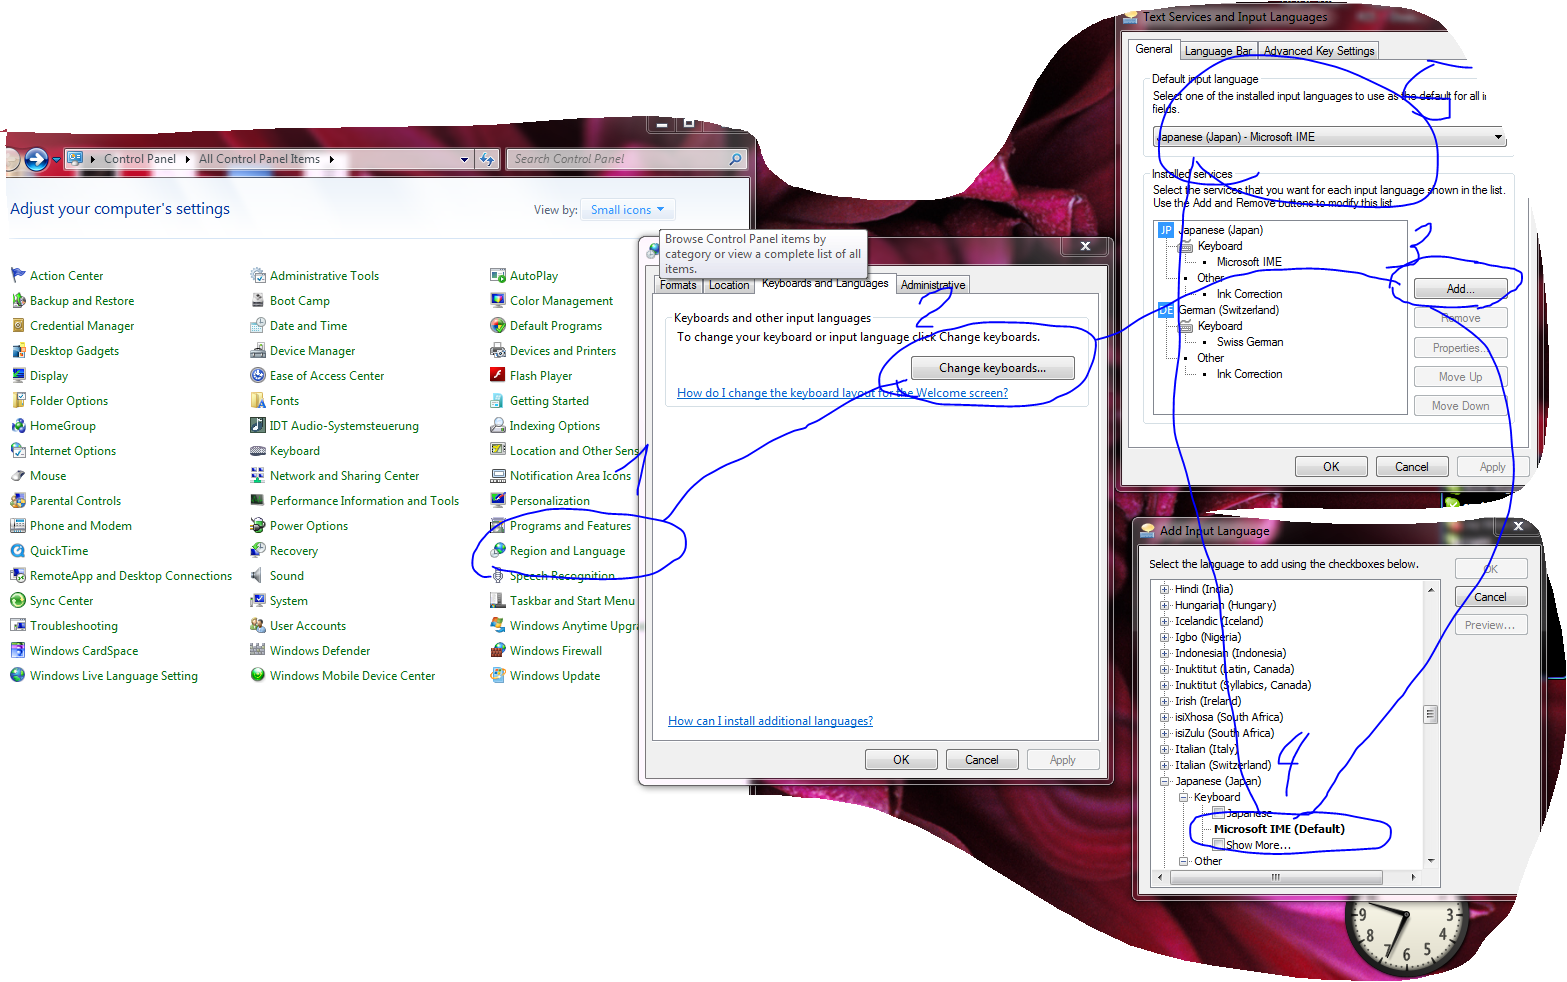This screenshot has width=1567, height=982.
Task: Change View by to Small icons
Action: [627, 209]
